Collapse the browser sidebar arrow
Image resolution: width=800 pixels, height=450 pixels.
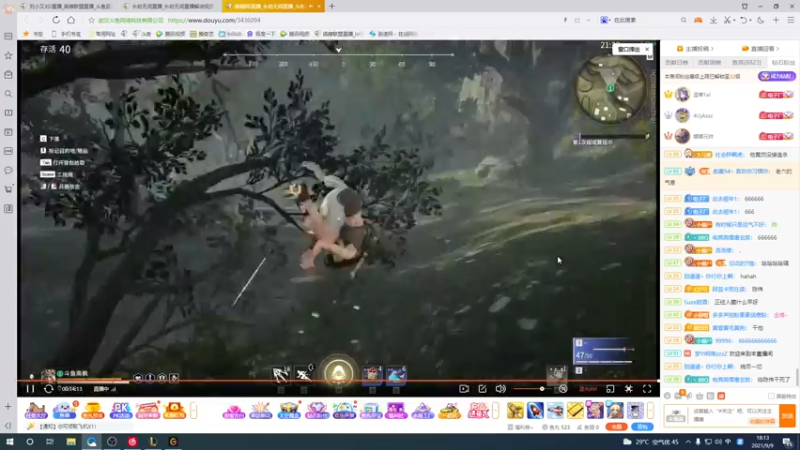[x=8, y=426]
